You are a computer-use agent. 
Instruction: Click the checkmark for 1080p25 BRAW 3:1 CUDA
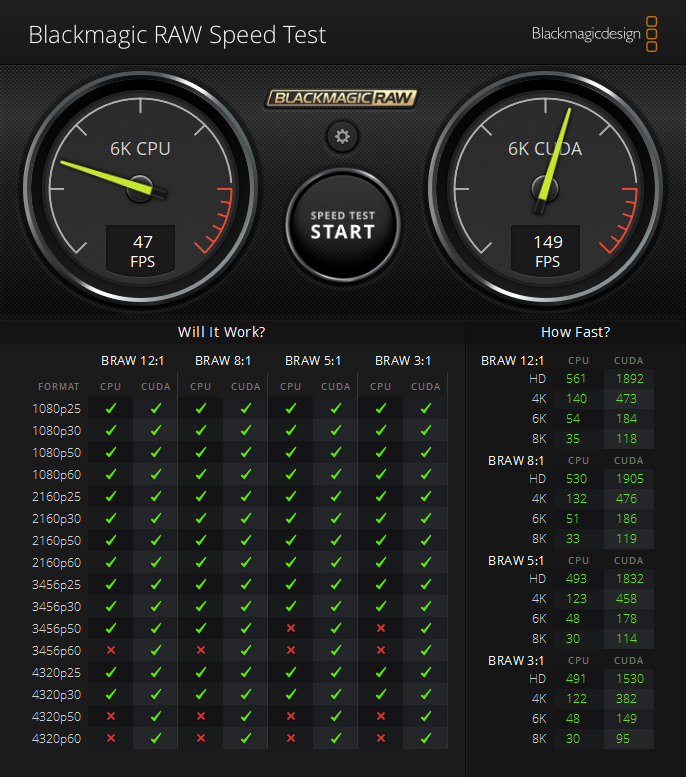[426, 408]
